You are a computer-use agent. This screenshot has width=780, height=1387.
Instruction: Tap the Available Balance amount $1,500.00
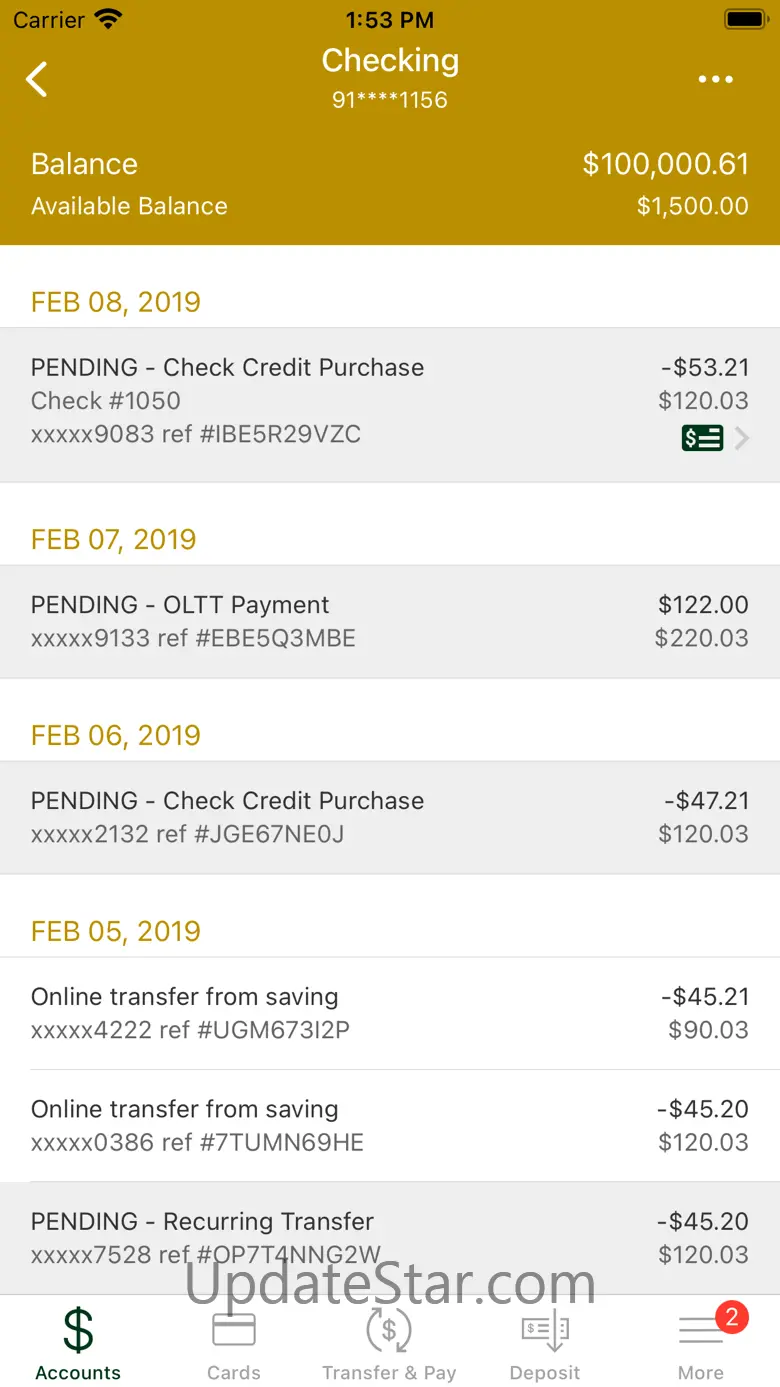(x=692, y=206)
